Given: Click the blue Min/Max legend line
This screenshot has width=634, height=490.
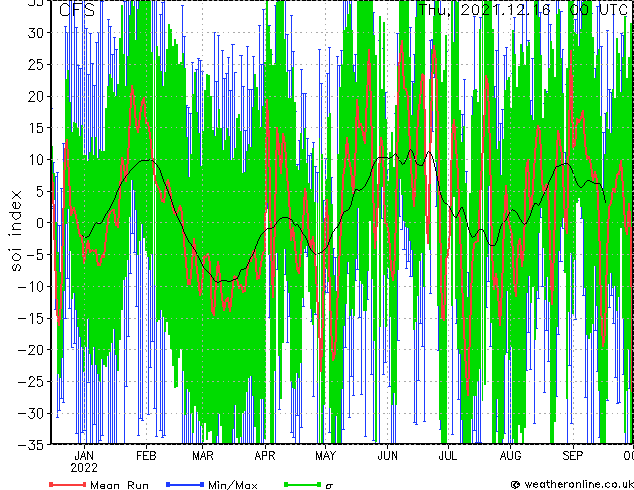Looking at the screenshot, I should [185, 484].
